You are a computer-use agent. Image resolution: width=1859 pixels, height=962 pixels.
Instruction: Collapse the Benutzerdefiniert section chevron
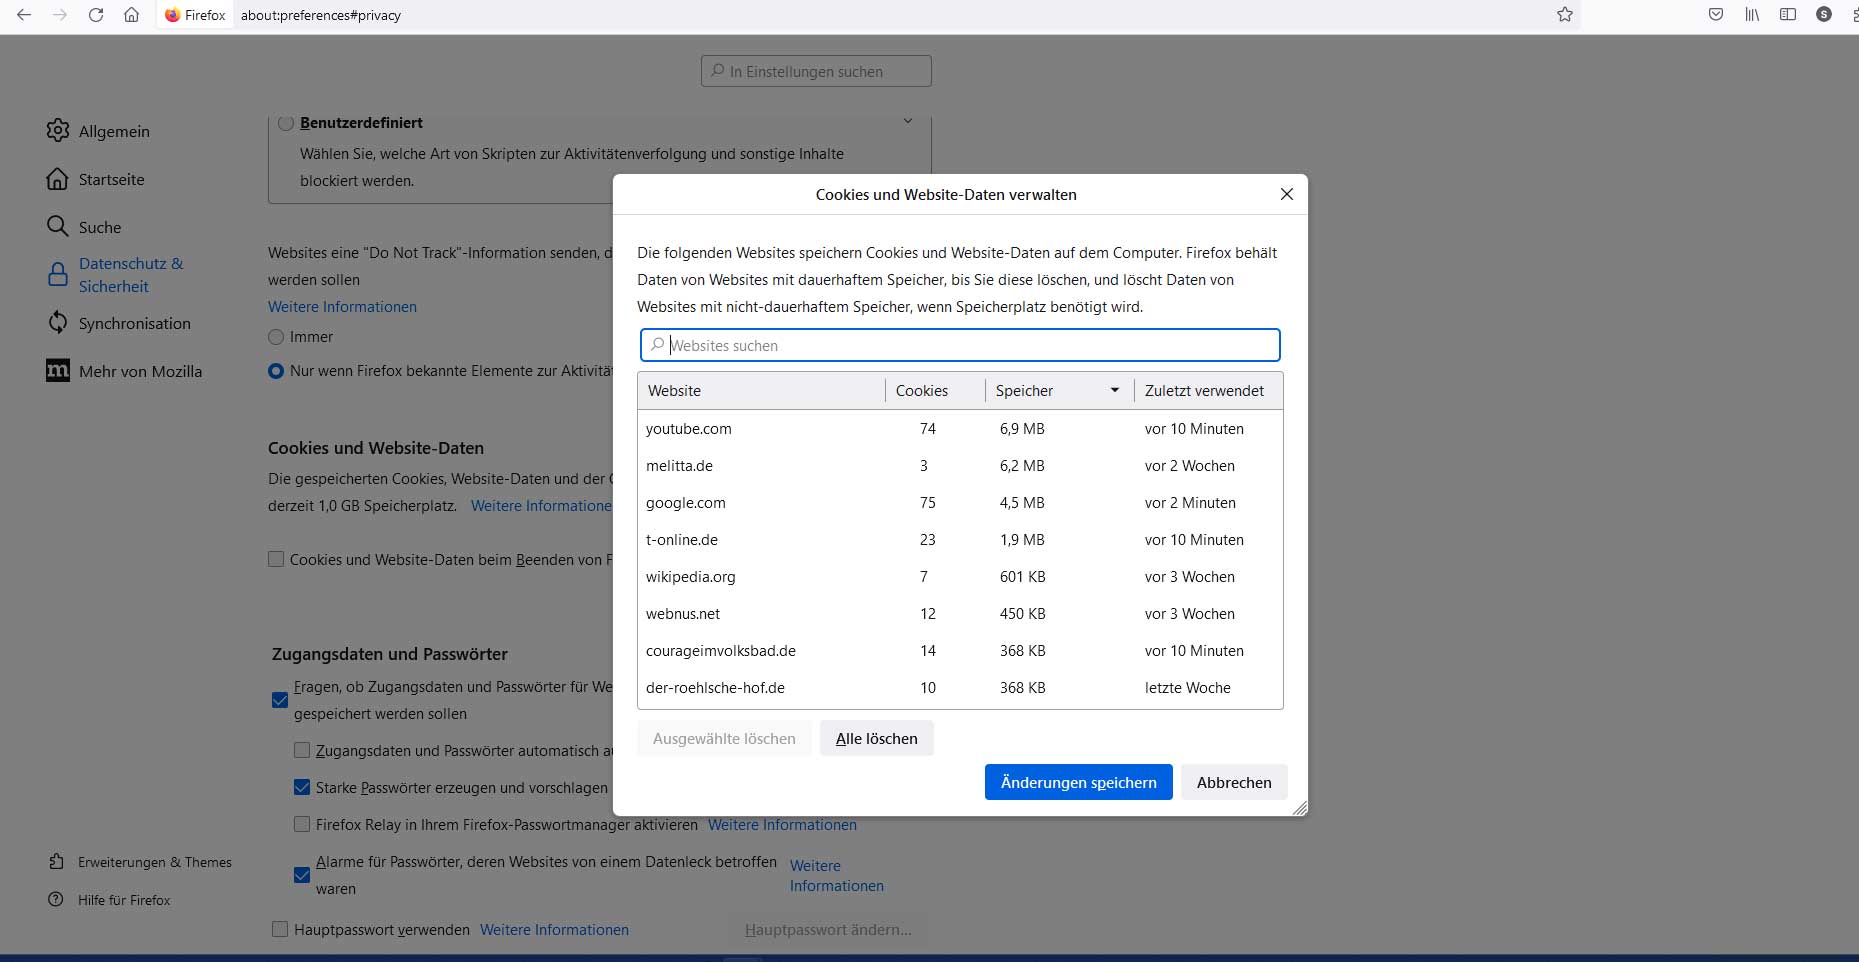908,121
